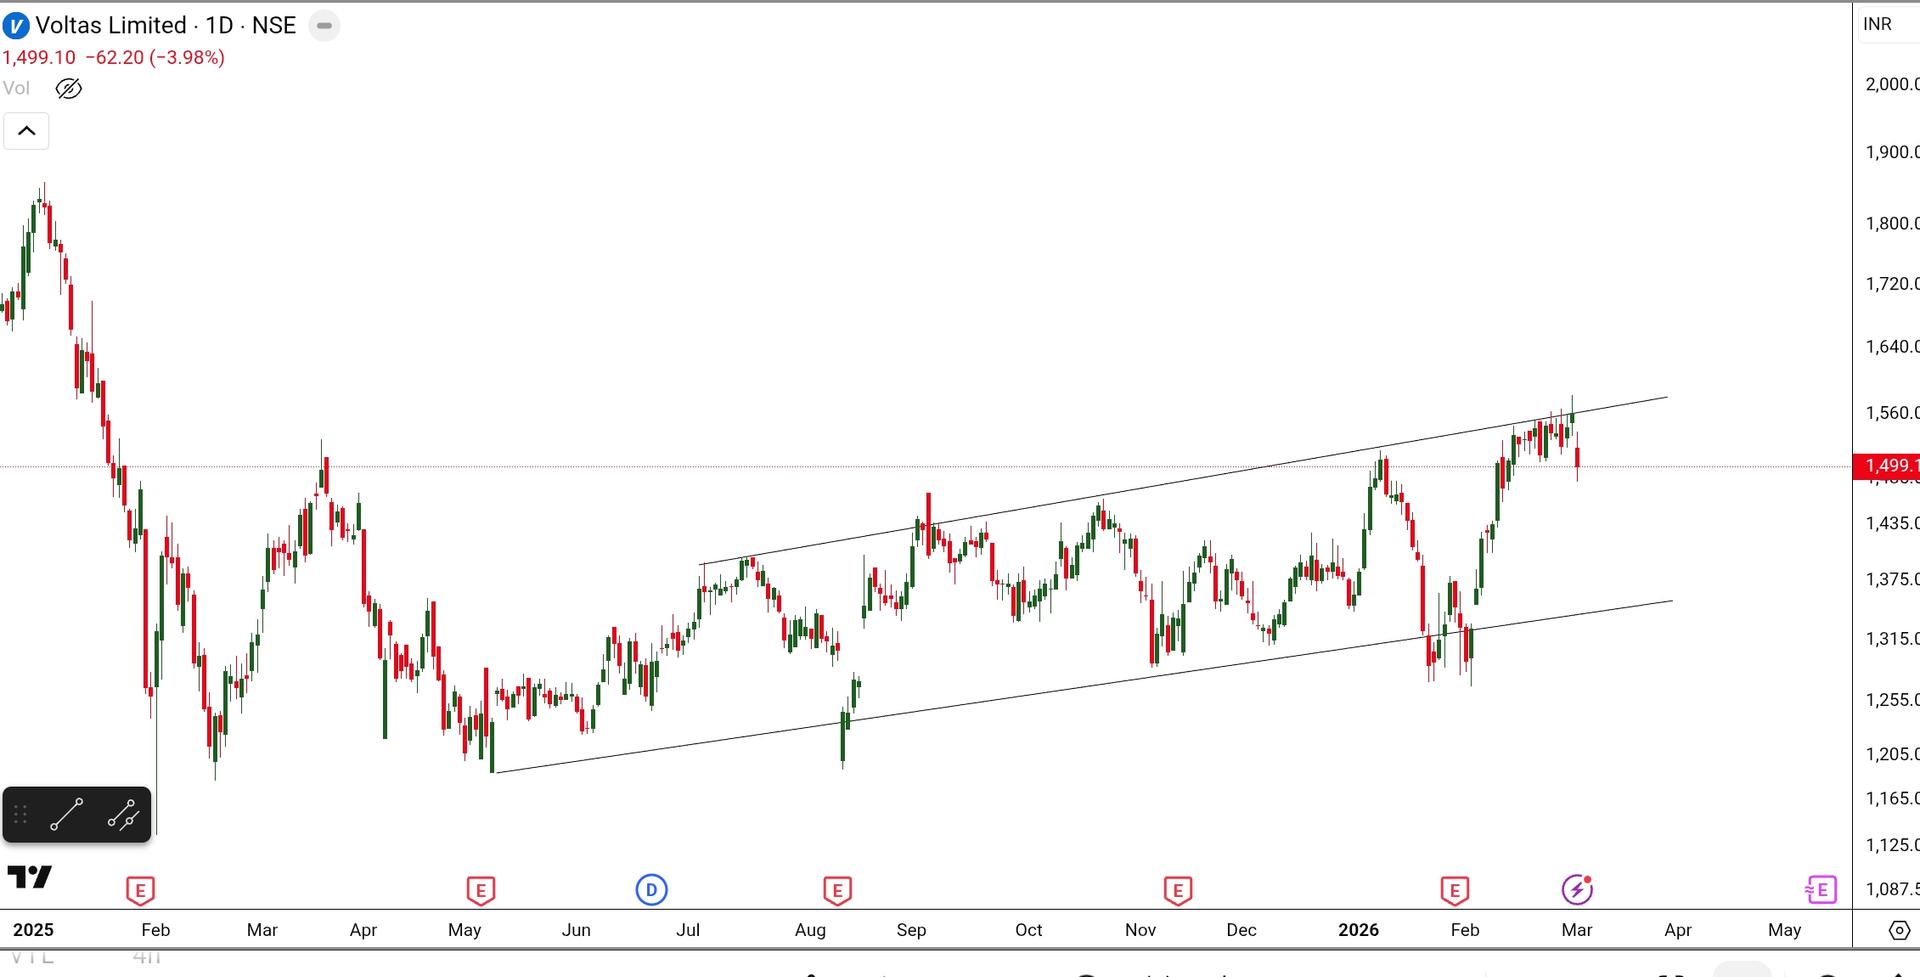Open red E earnings marker nearest Jun label
Viewport: 1920px width, 977px height.
pos(481,890)
